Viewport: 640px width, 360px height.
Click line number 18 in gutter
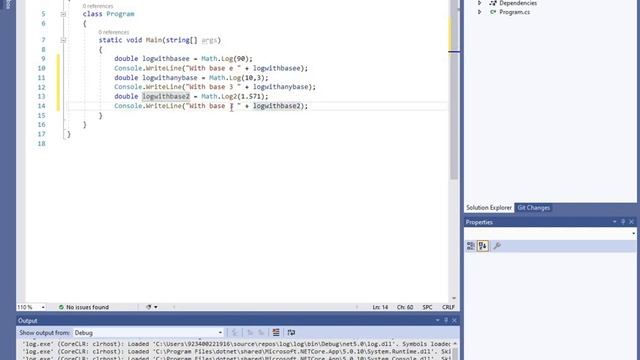(41, 144)
